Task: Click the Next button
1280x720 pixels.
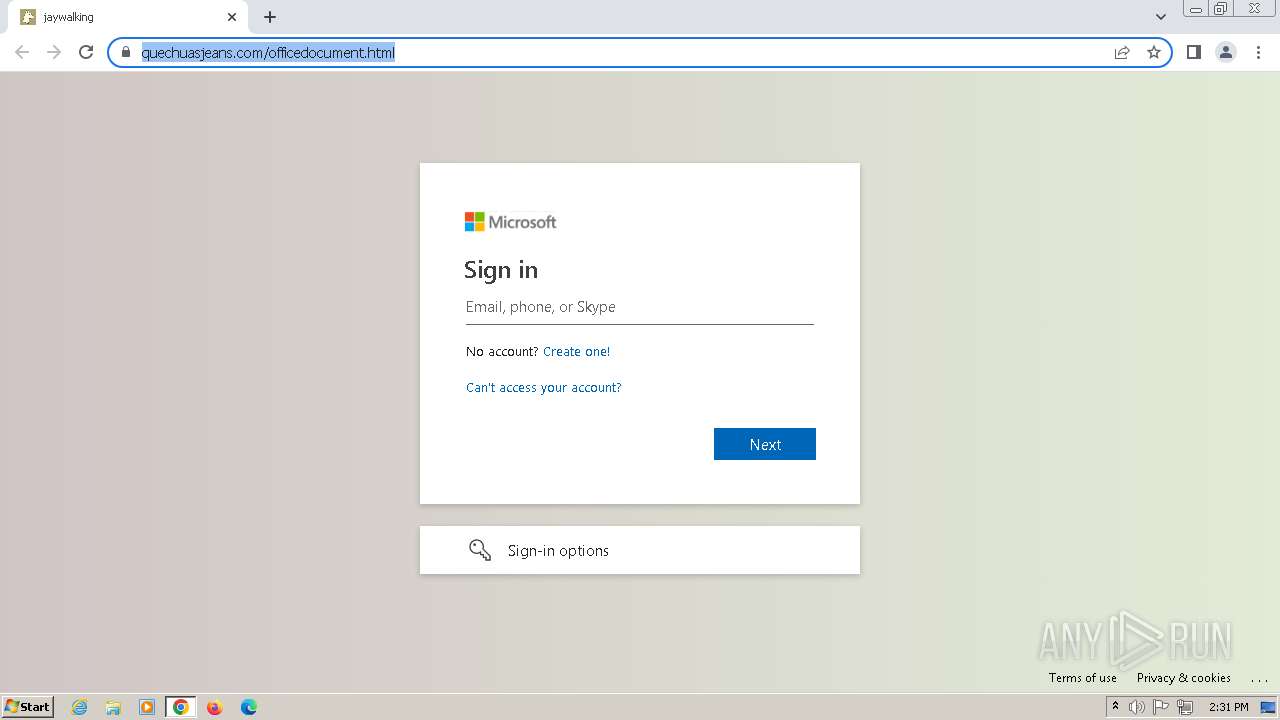Action: click(x=765, y=444)
